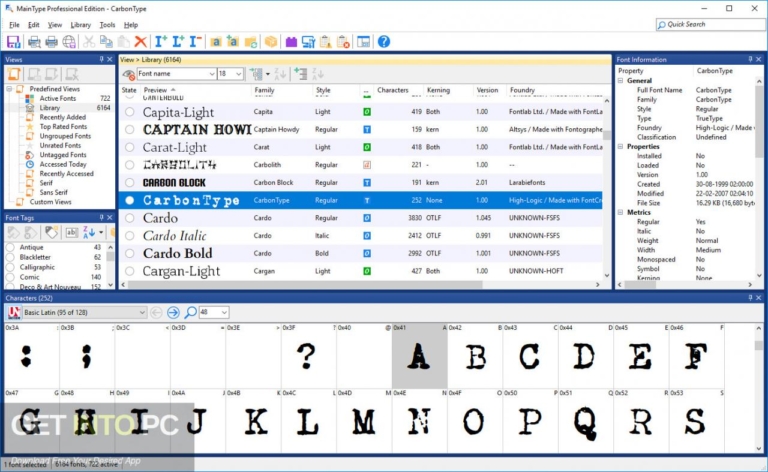Open print preview from the toolbar
The height and width of the screenshot is (472, 768).
point(34,42)
